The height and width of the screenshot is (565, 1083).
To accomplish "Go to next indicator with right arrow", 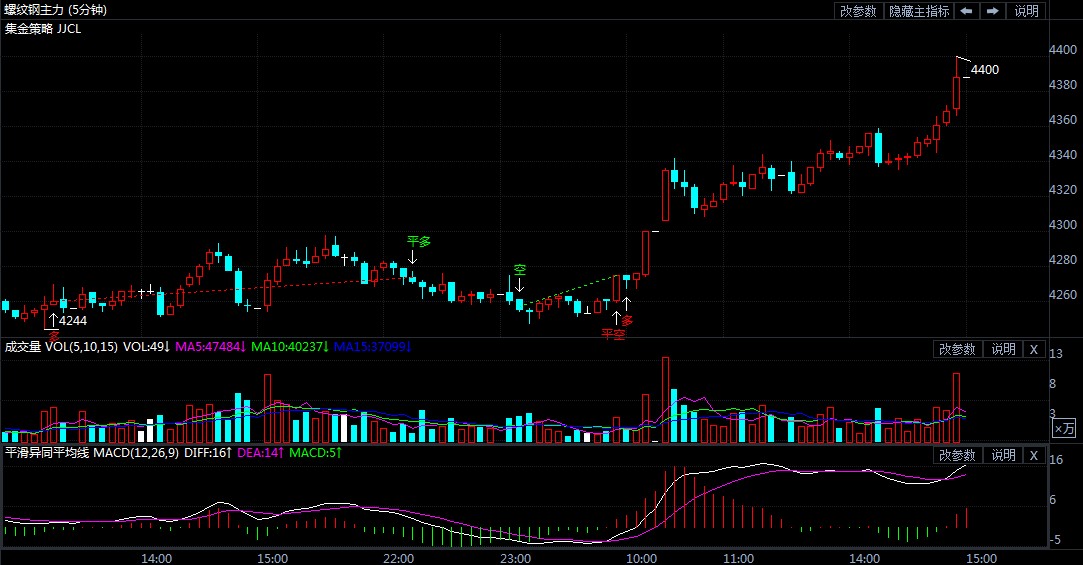I will pyautogui.click(x=993, y=11).
